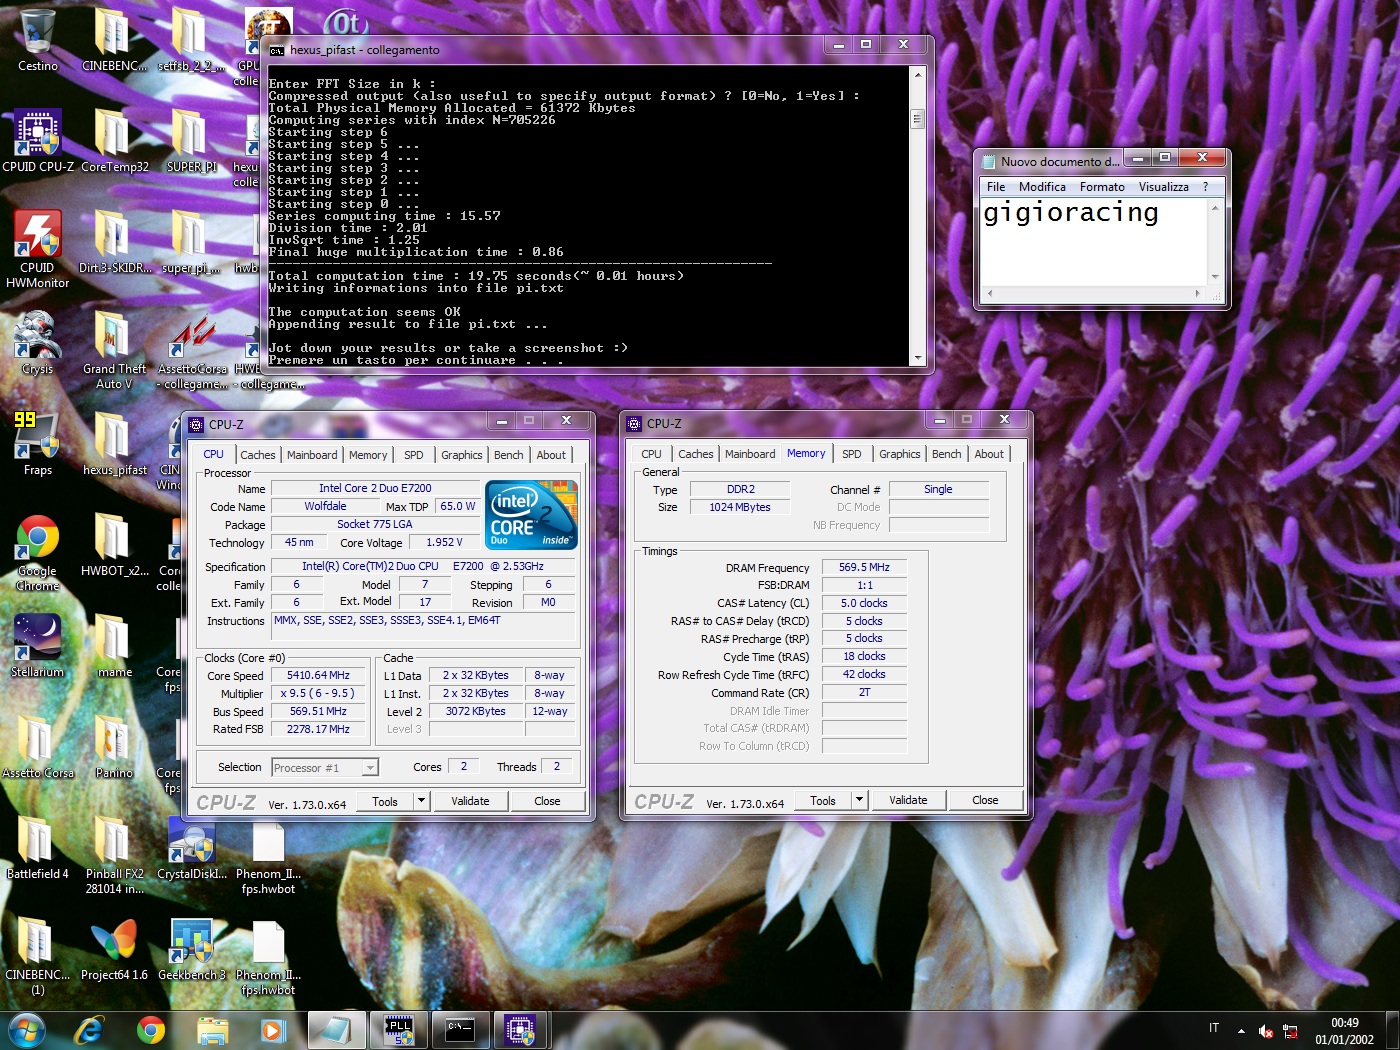Select the Assetto Corsa folder icon
Viewport: 1400px width, 1050px height.
click(x=37, y=747)
